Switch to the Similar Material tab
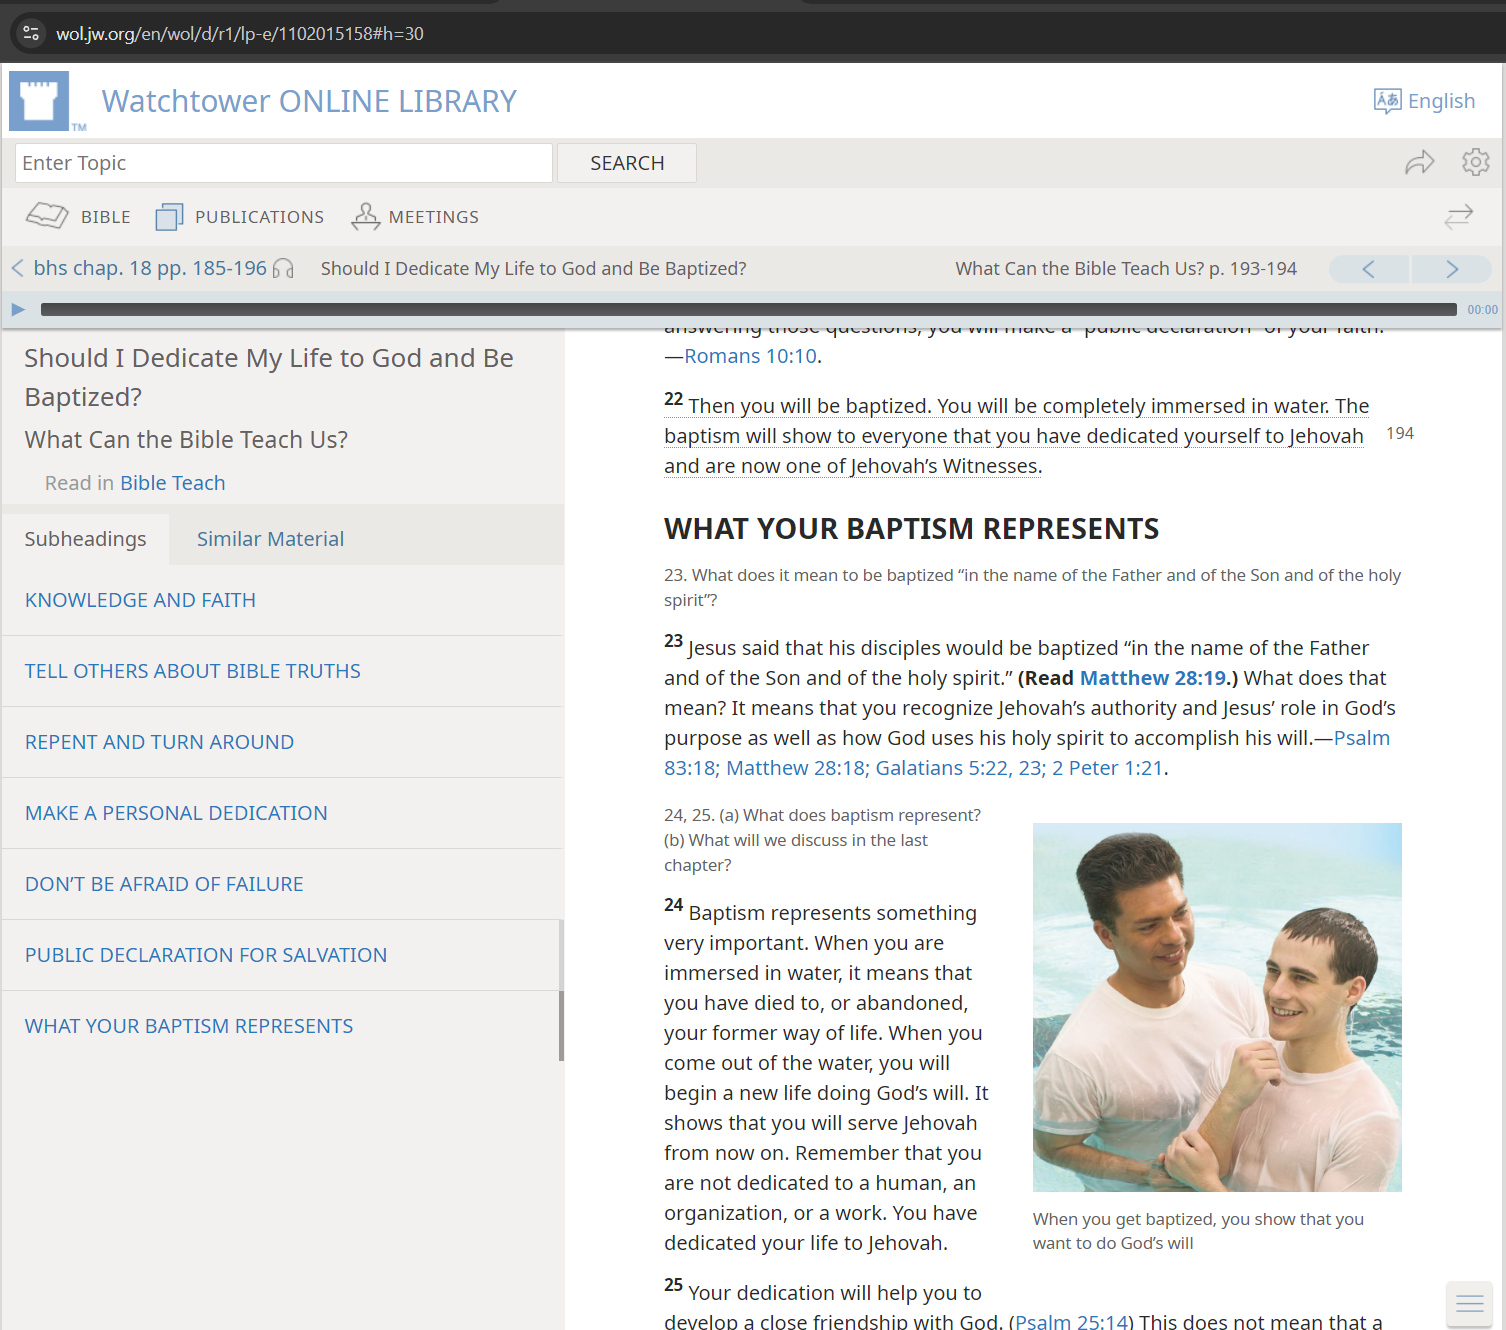The width and height of the screenshot is (1506, 1330). [270, 539]
